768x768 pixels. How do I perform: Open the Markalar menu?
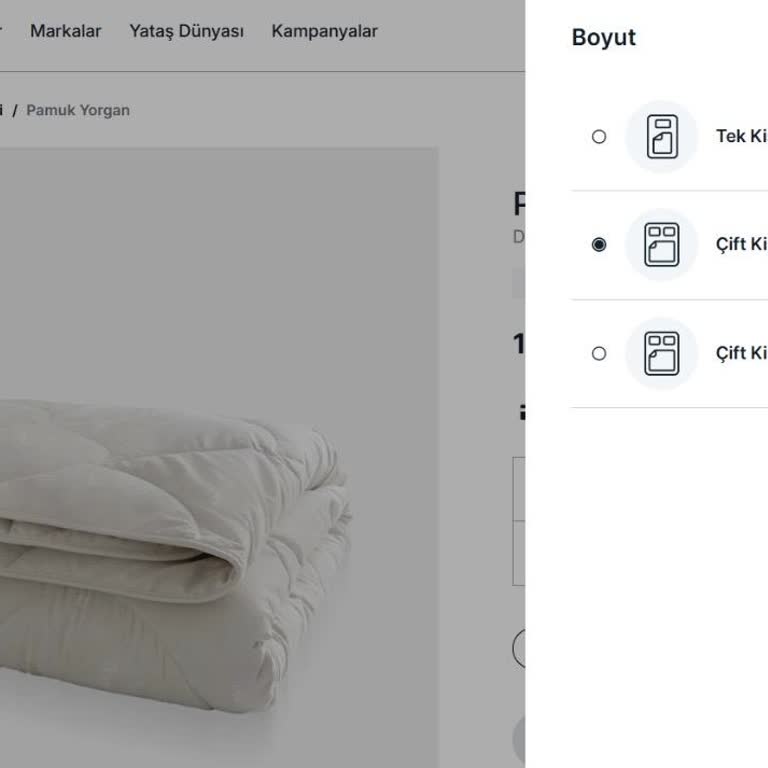pyautogui.click(x=65, y=31)
